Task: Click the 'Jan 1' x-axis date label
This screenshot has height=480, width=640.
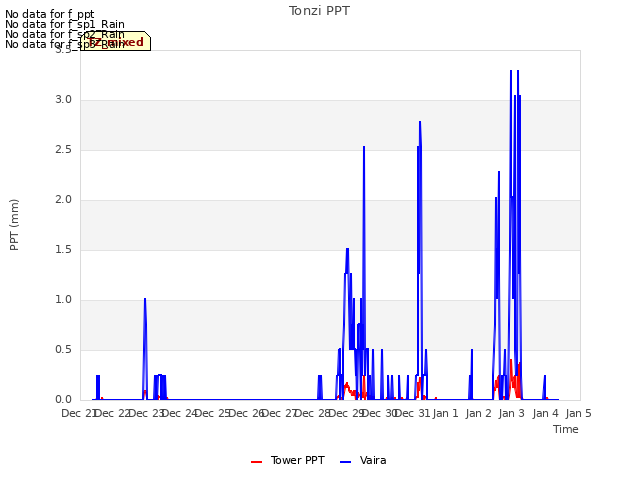Action: pyautogui.click(x=445, y=413)
